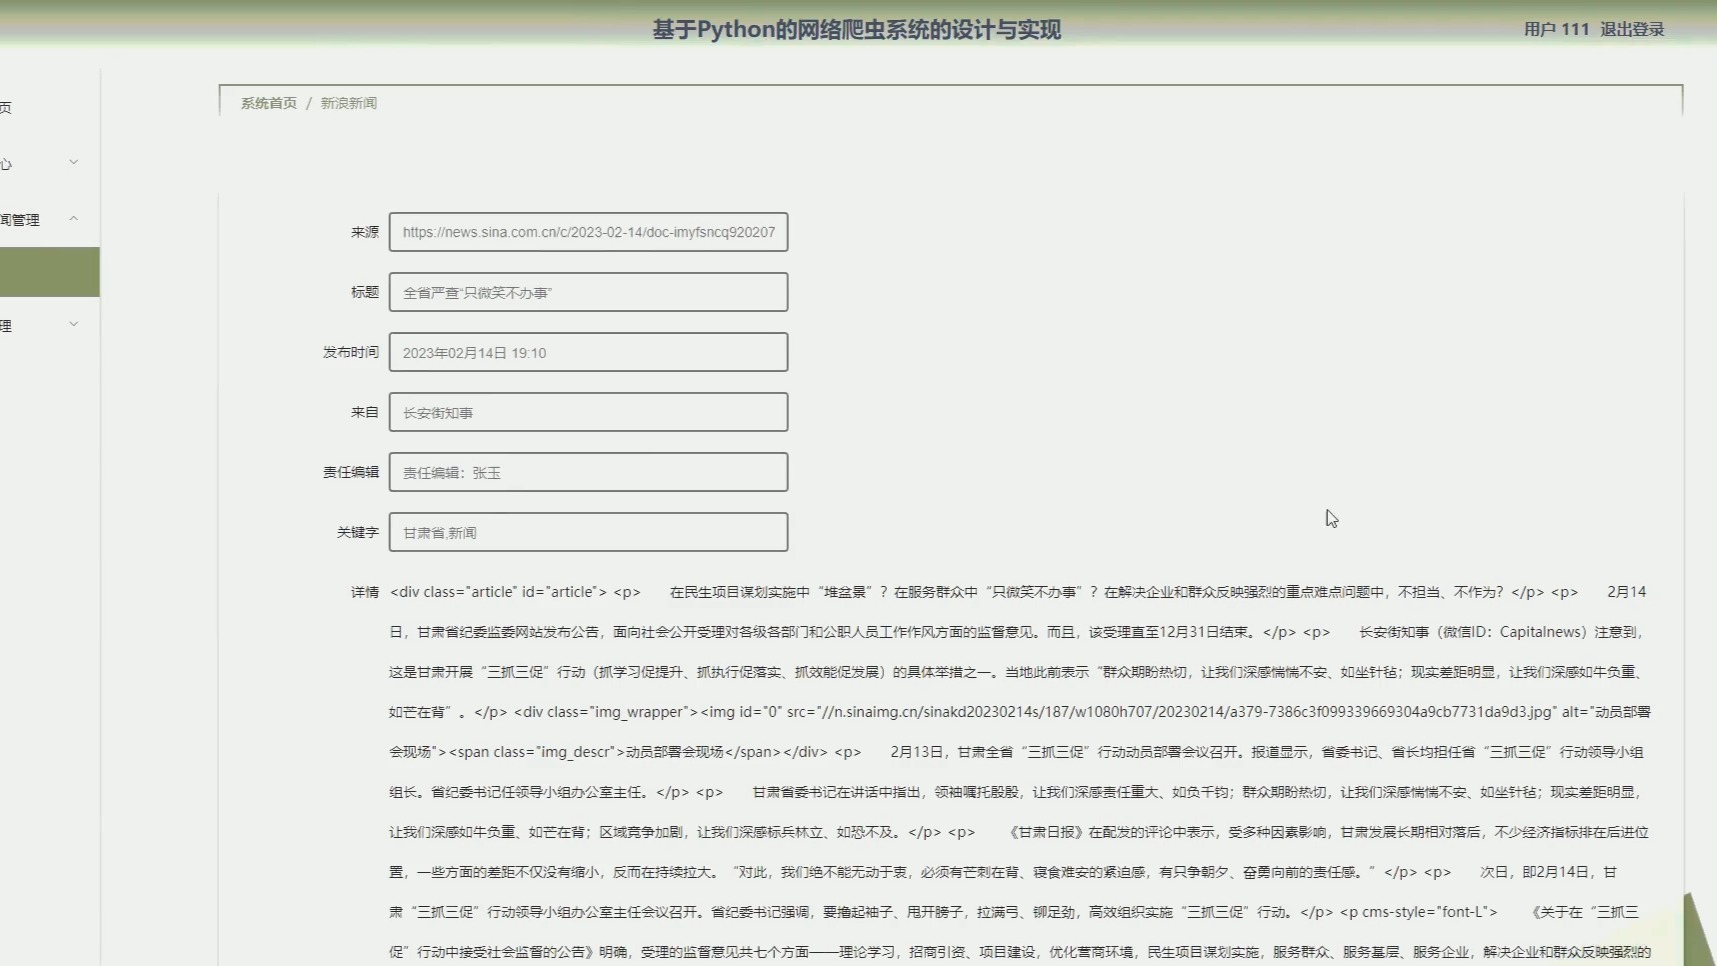
Task: Click the 来自 input showing 长安街知事
Action: (588, 412)
